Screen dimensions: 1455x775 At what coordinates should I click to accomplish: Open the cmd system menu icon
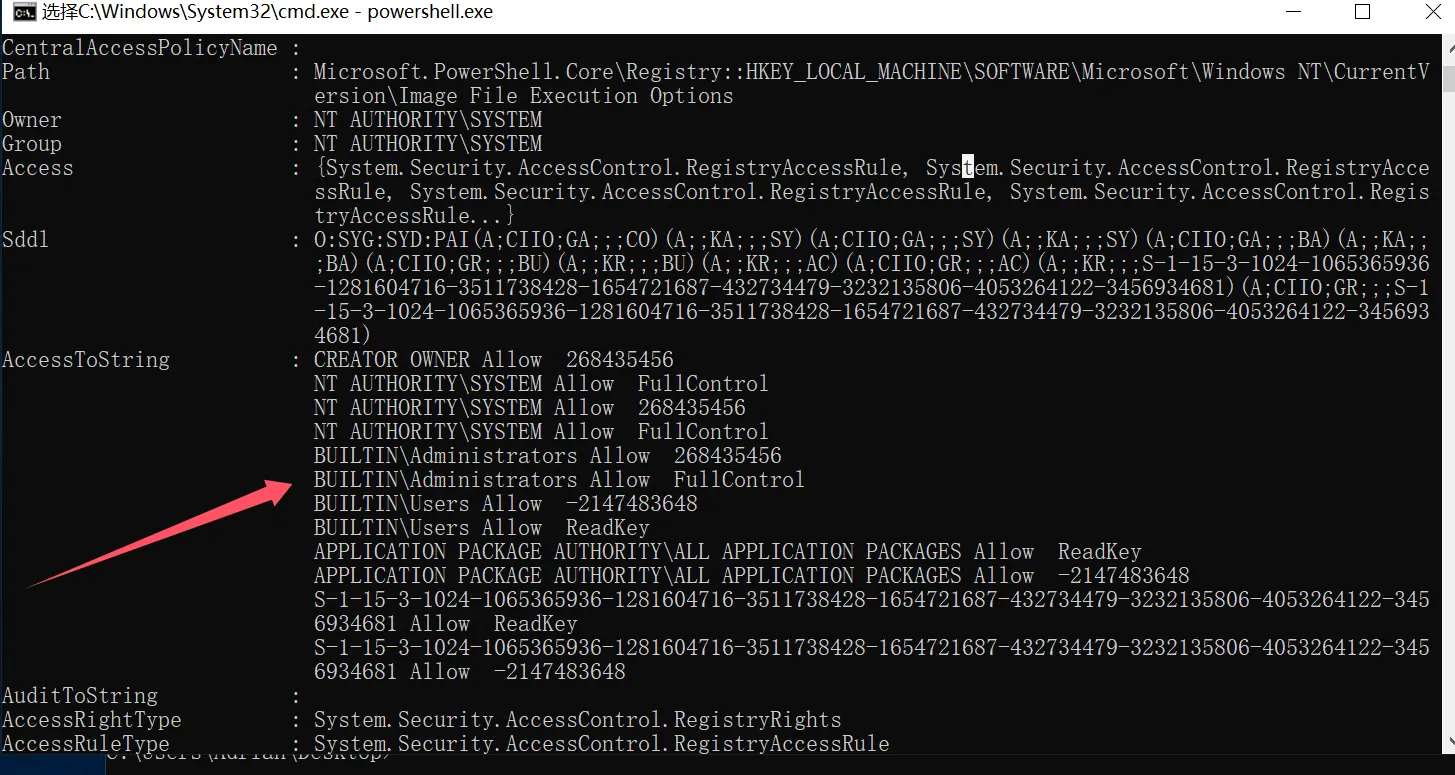[x=14, y=13]
